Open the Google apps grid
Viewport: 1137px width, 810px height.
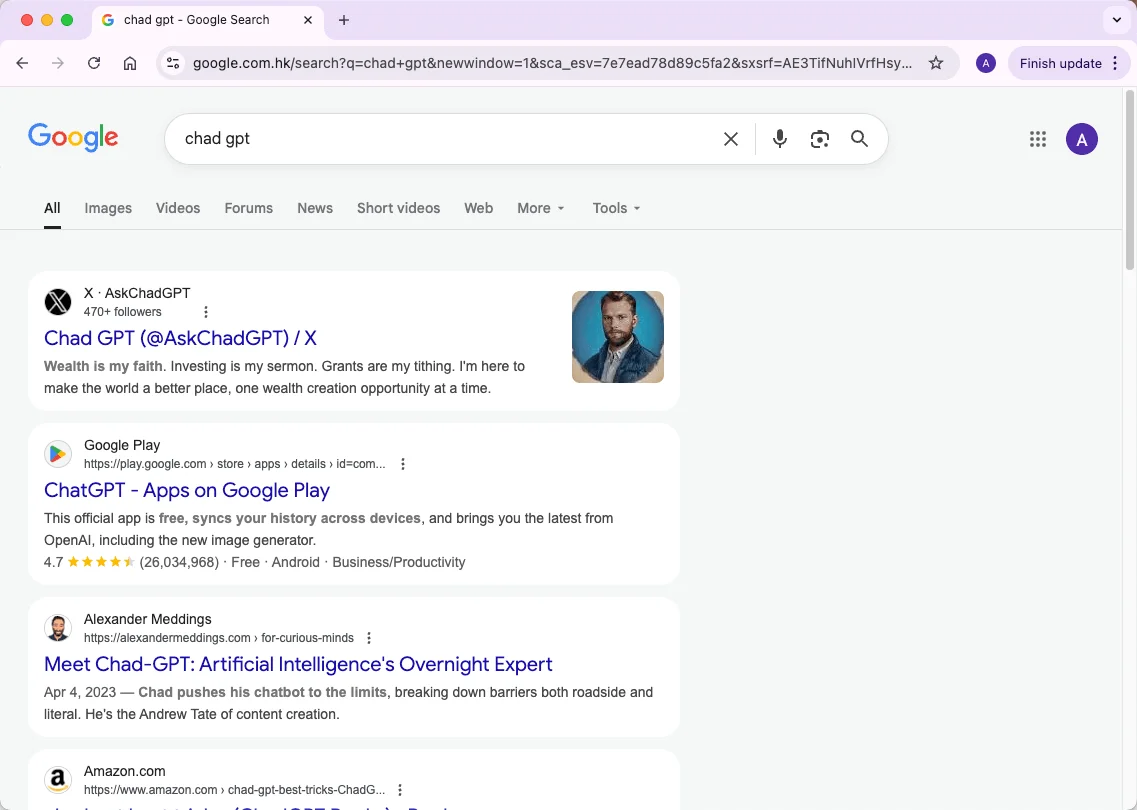click(1038, 139)
